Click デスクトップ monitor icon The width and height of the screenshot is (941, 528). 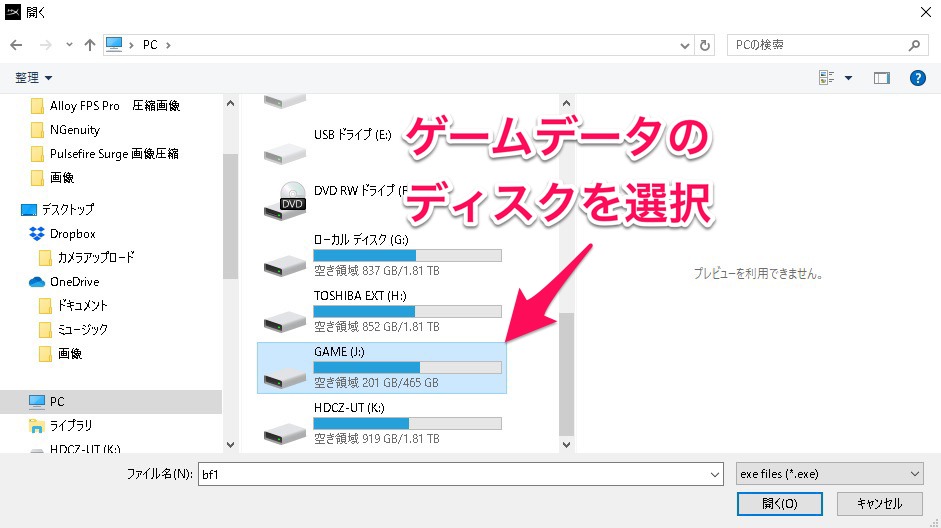pyautogui.click(x=28, y=209)
